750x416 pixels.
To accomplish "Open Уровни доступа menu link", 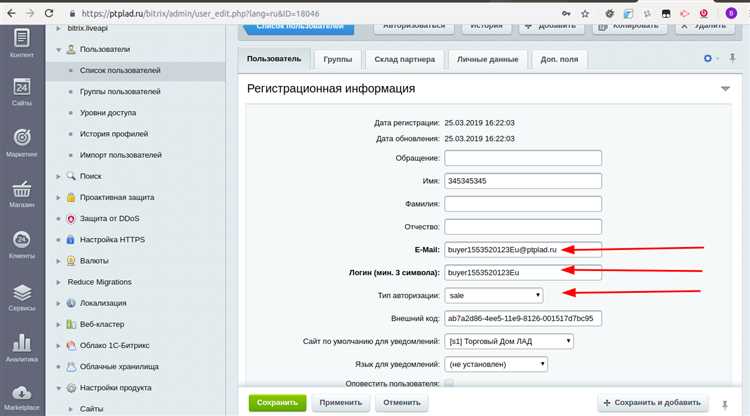I will coord(108,113).
